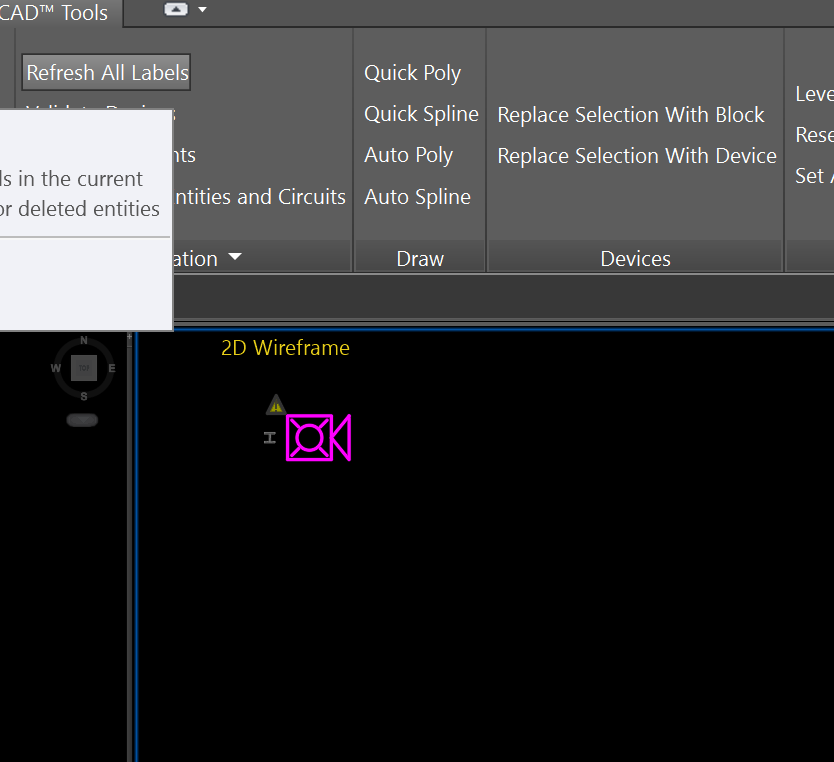Viewport: 834px width, 762px height.
Task: Click the E compass direction on ViewCube
Action: click(112, 368)
